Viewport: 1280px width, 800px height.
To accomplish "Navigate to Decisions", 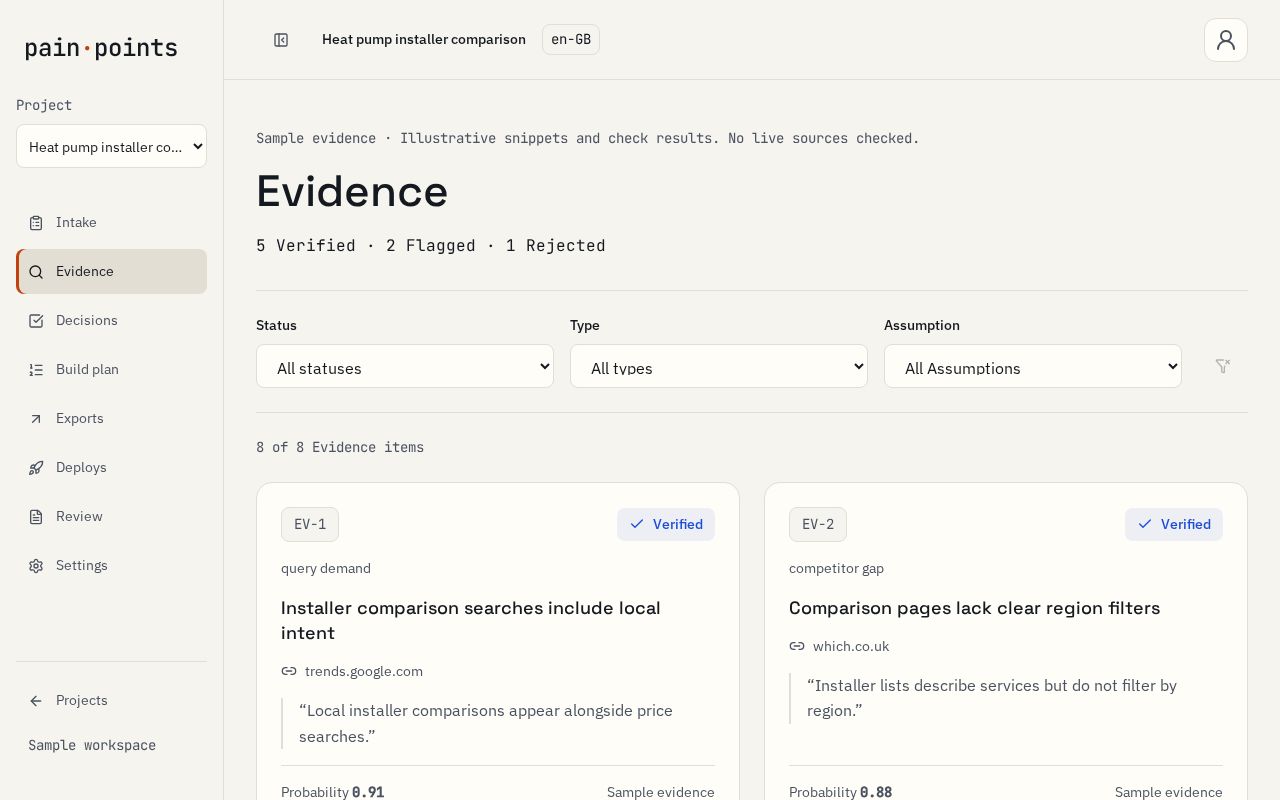I will coord(111,320).
